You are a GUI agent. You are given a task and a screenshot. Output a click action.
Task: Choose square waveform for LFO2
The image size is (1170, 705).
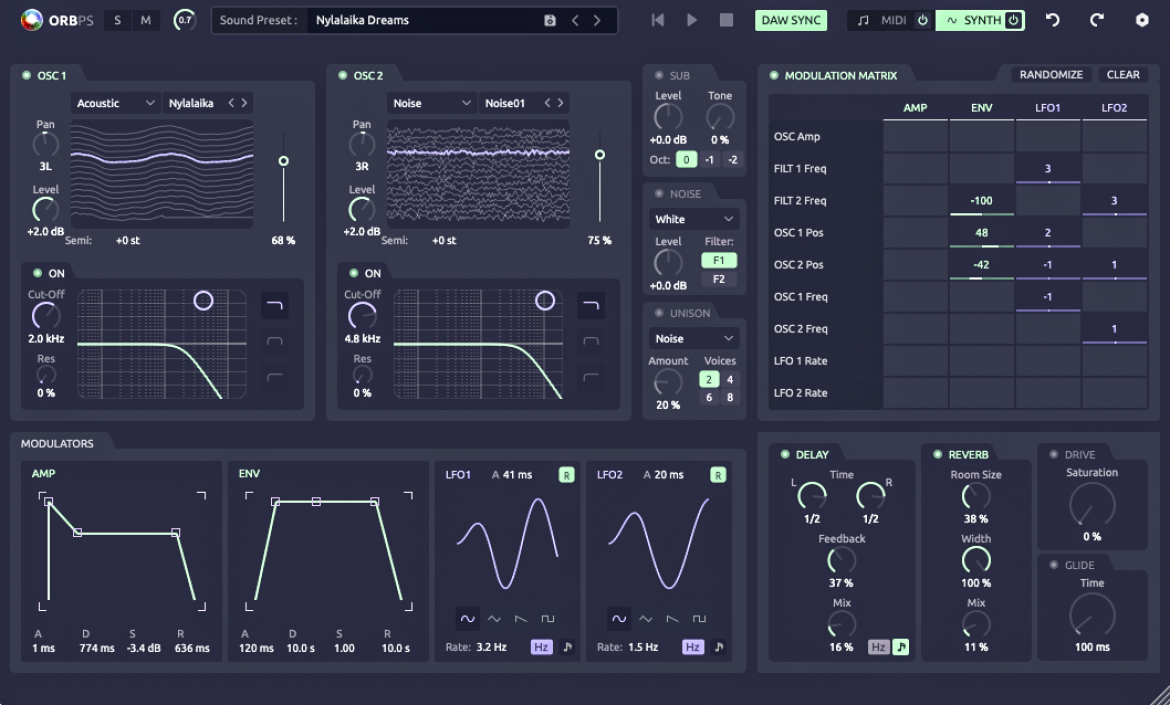pyautogui.click(x=699, y=618)
